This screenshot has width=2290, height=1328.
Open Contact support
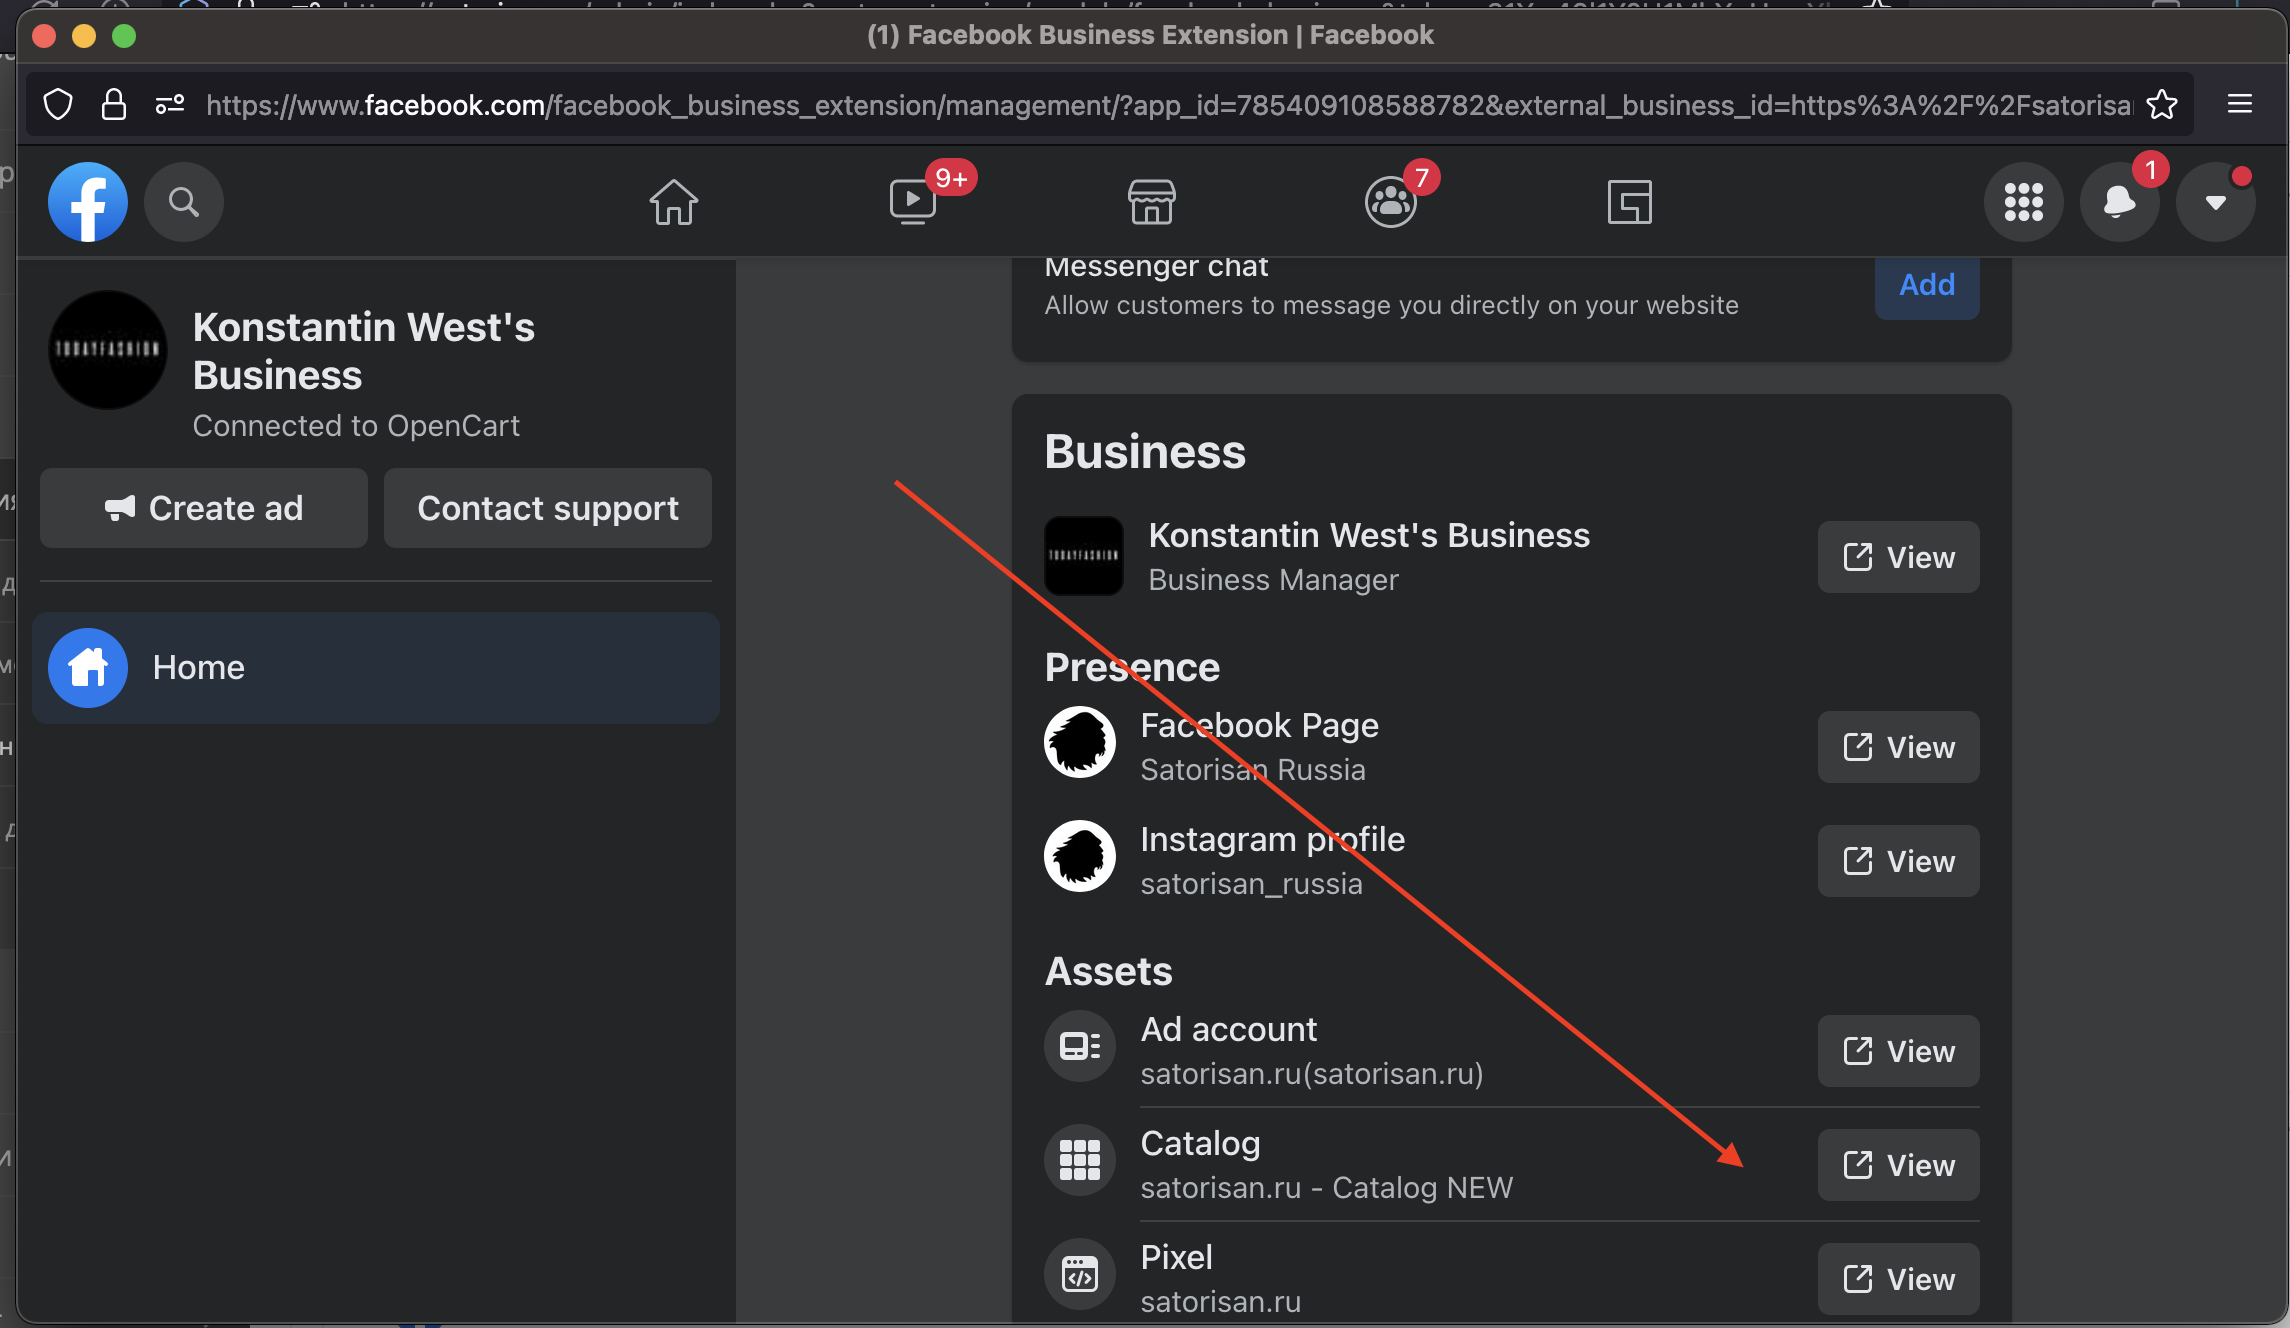click(x=547, y=508)
